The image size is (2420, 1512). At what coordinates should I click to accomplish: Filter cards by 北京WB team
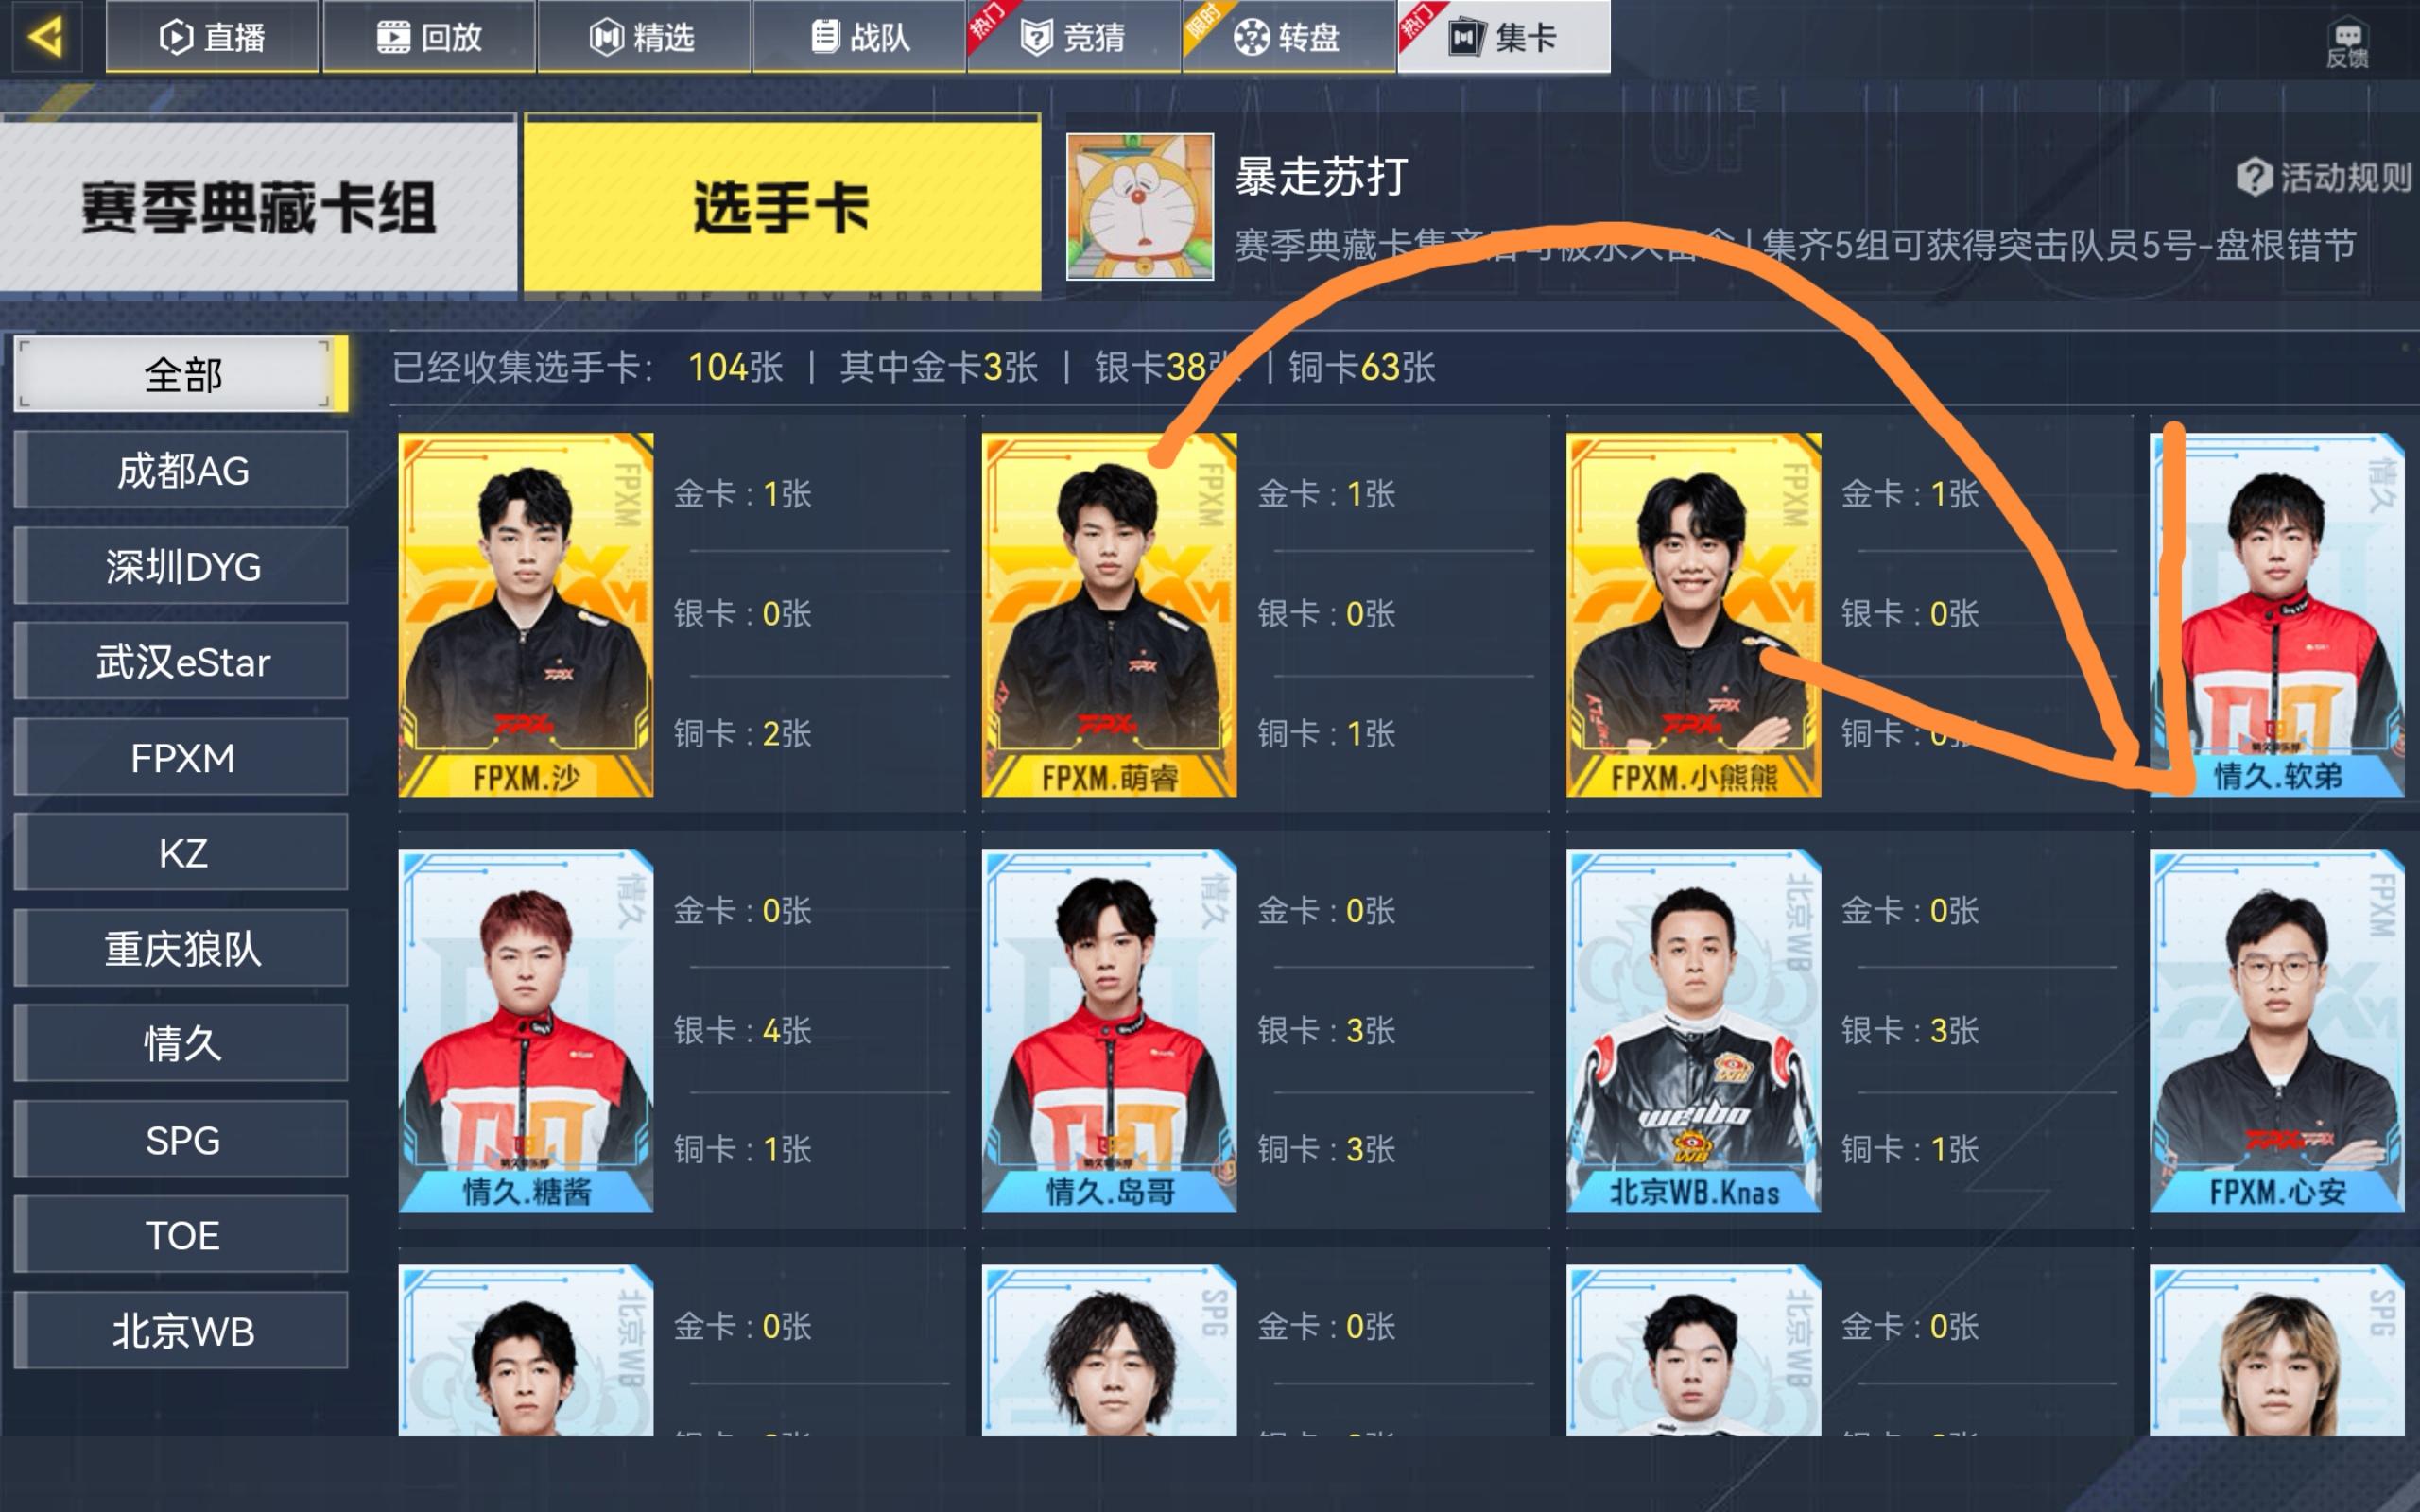pos(182,1330)
